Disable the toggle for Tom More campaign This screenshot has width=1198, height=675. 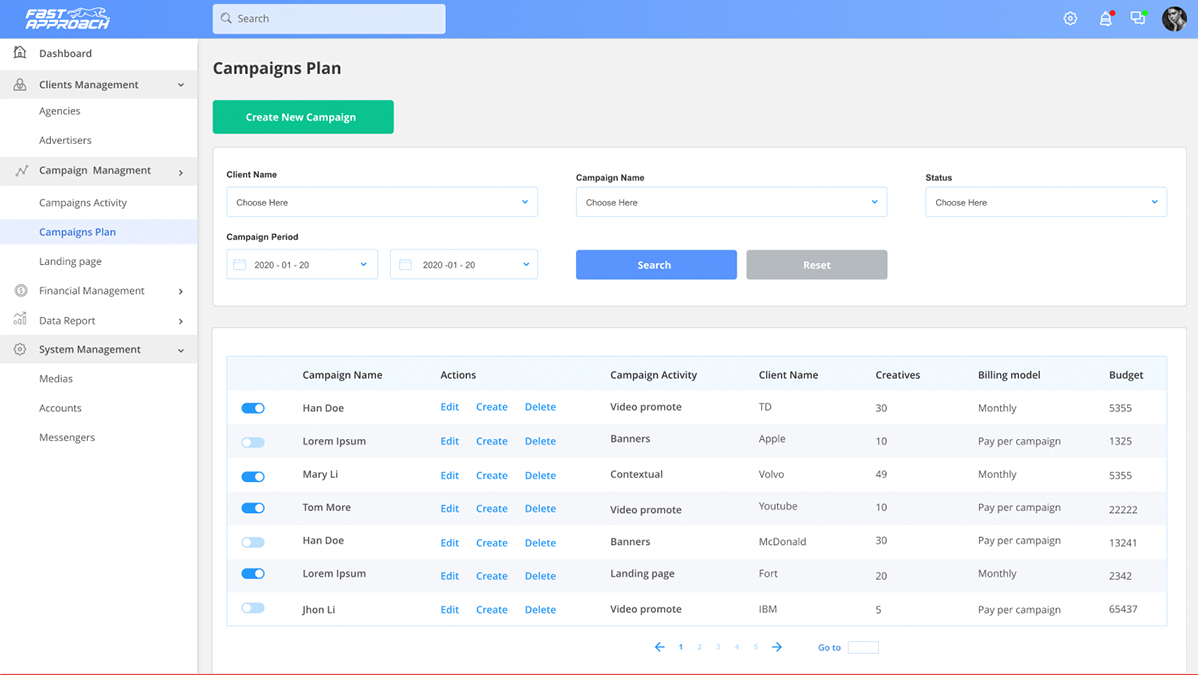[253, 508]
